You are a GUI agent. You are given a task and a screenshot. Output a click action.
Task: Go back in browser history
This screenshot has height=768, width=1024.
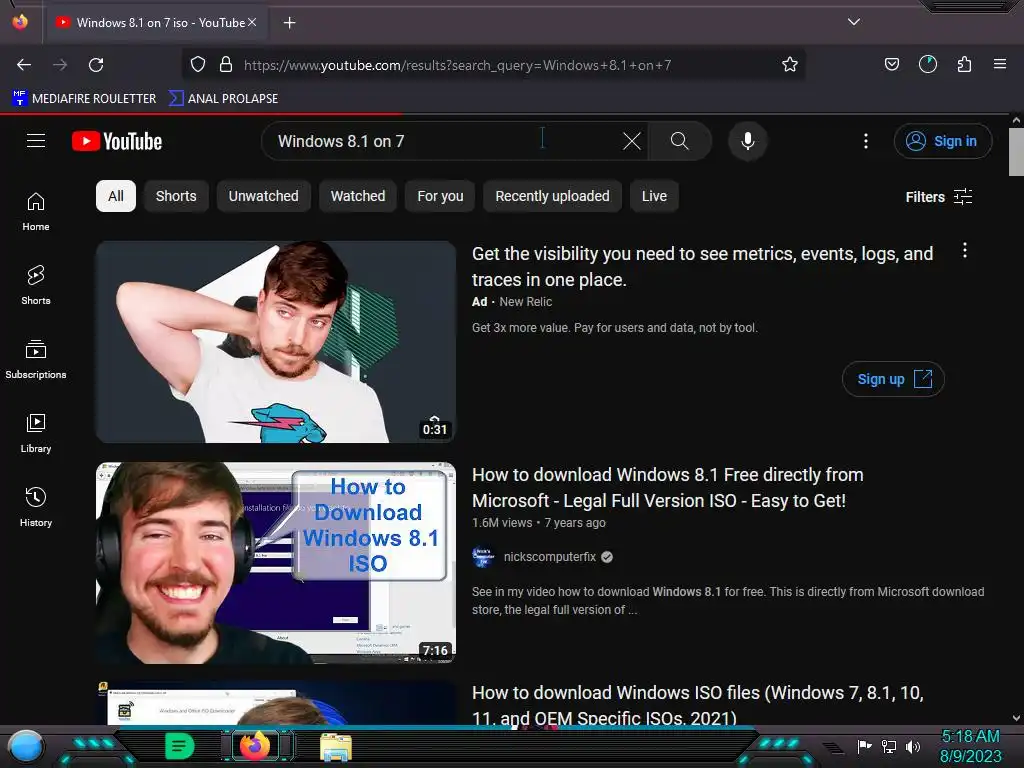[x=24, y=65]
